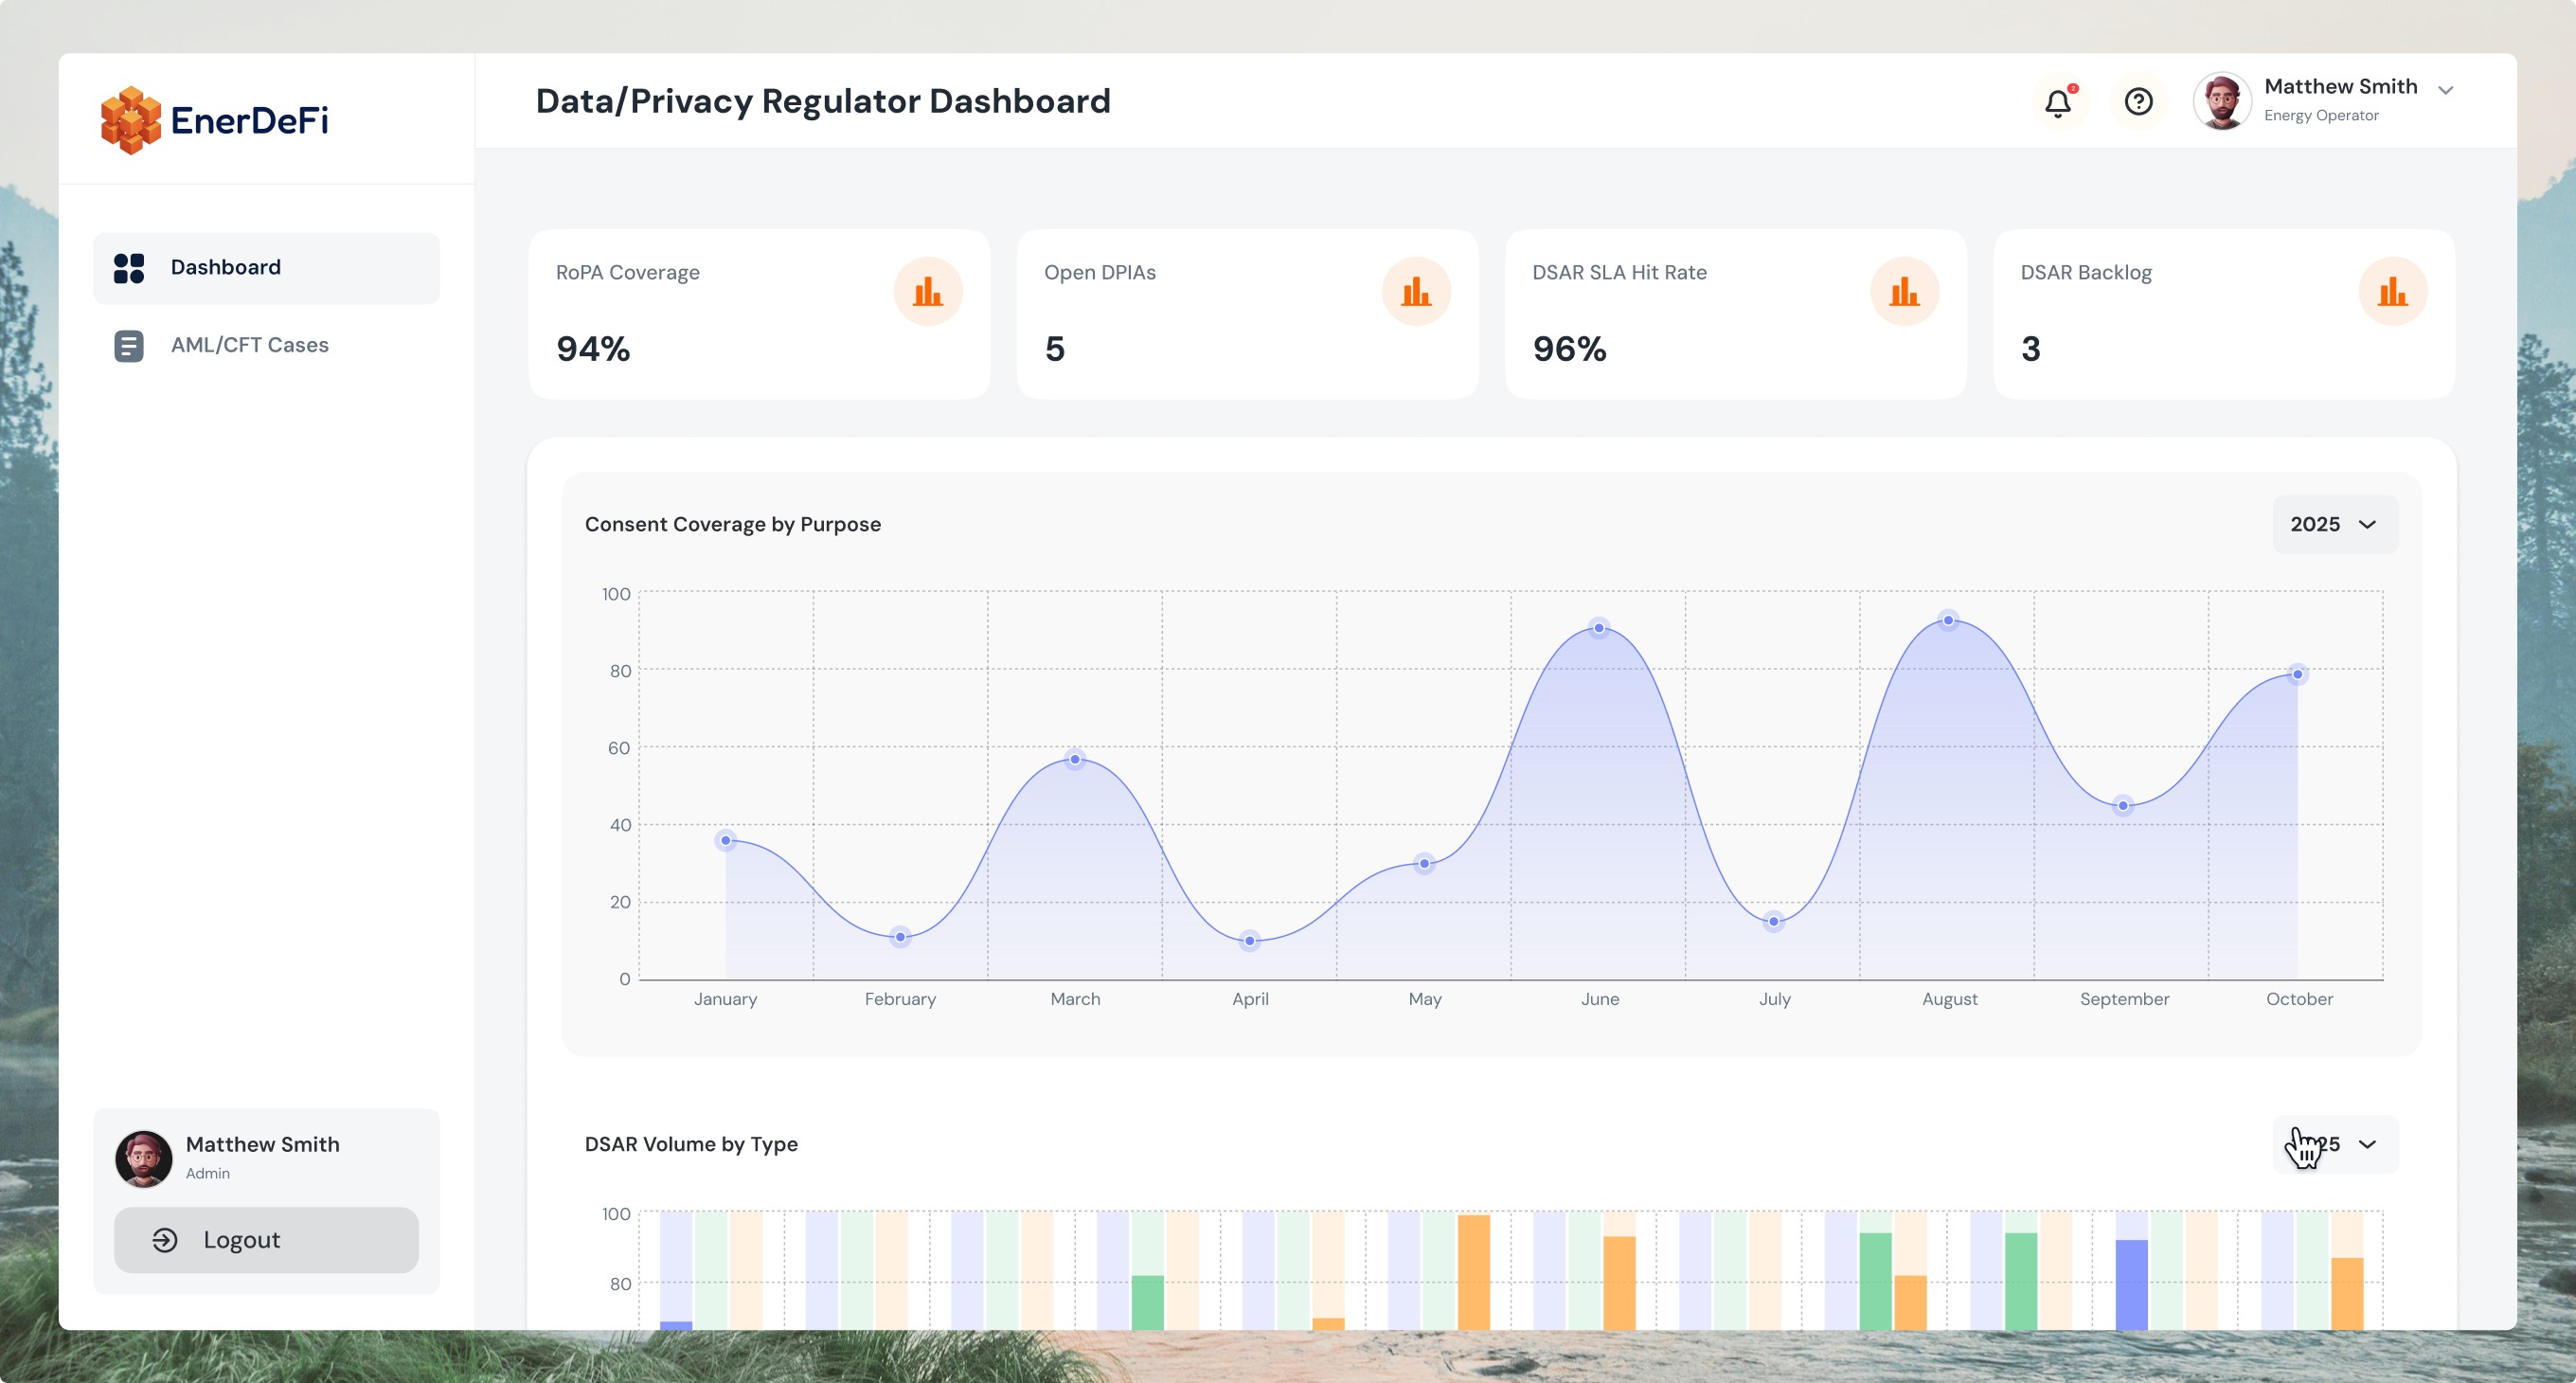Screen dimensions: 2576x1383
Task: Click the DSAR SLA Hit Rate label
Action: (1619, 273)
